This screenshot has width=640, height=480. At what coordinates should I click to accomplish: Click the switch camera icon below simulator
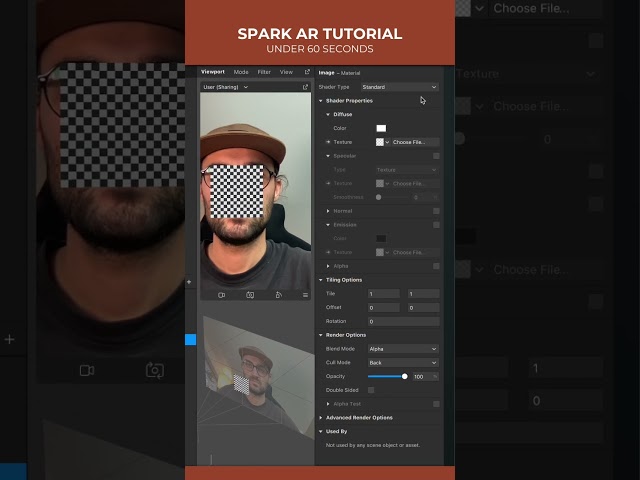click(x=250, y=295)
